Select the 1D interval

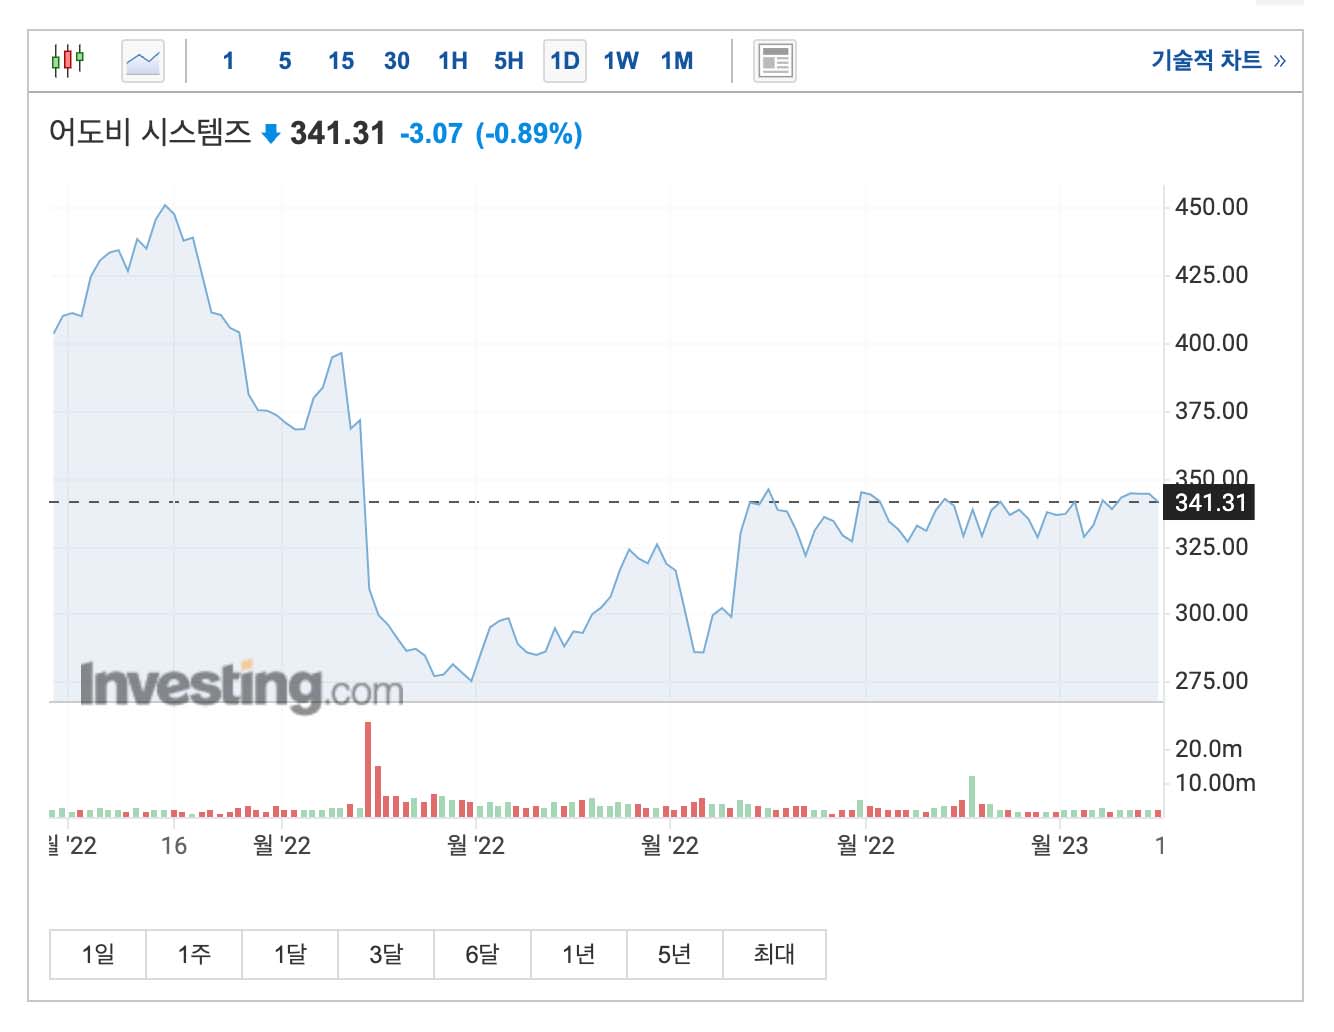565,61
